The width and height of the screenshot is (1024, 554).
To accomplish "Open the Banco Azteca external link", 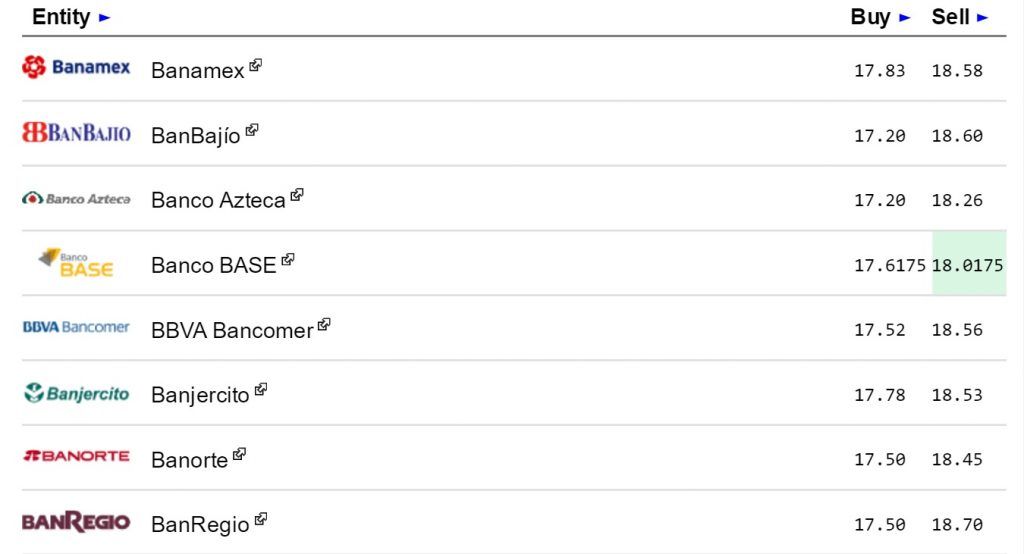I will click(x=218, y=200).
